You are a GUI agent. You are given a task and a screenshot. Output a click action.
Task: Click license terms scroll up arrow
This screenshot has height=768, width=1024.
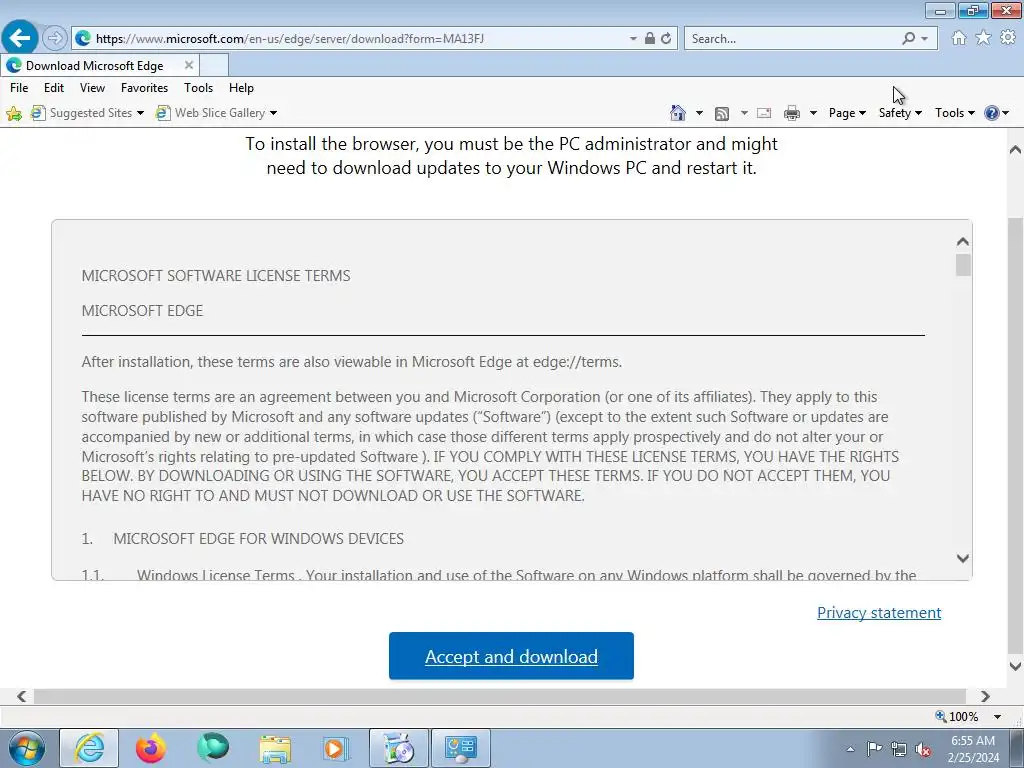pos(963,242)
